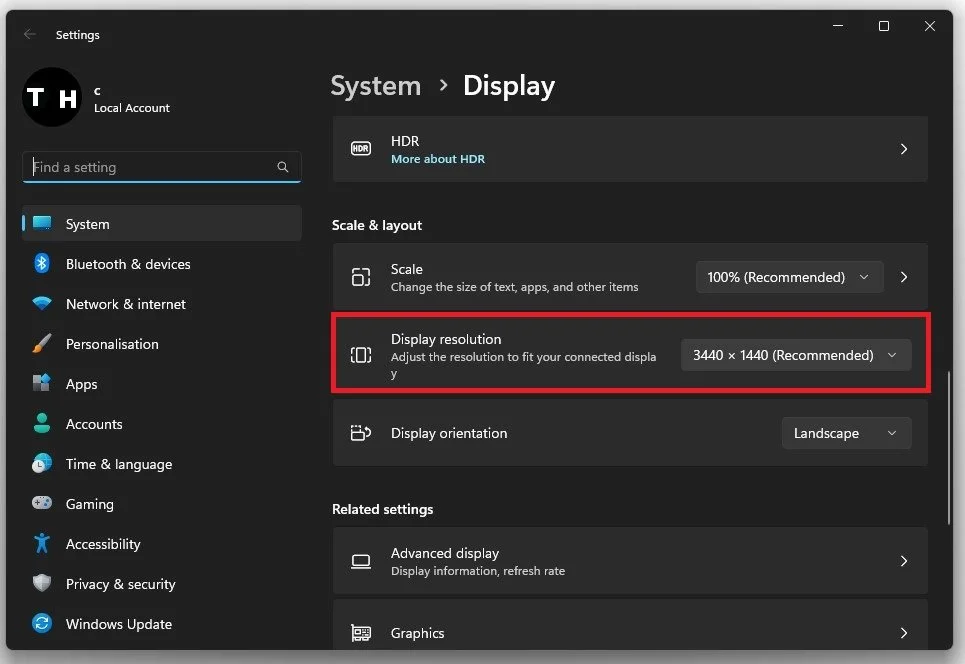
Task: Click 'Change the size of text' description
Action: (x=515, y=287)
